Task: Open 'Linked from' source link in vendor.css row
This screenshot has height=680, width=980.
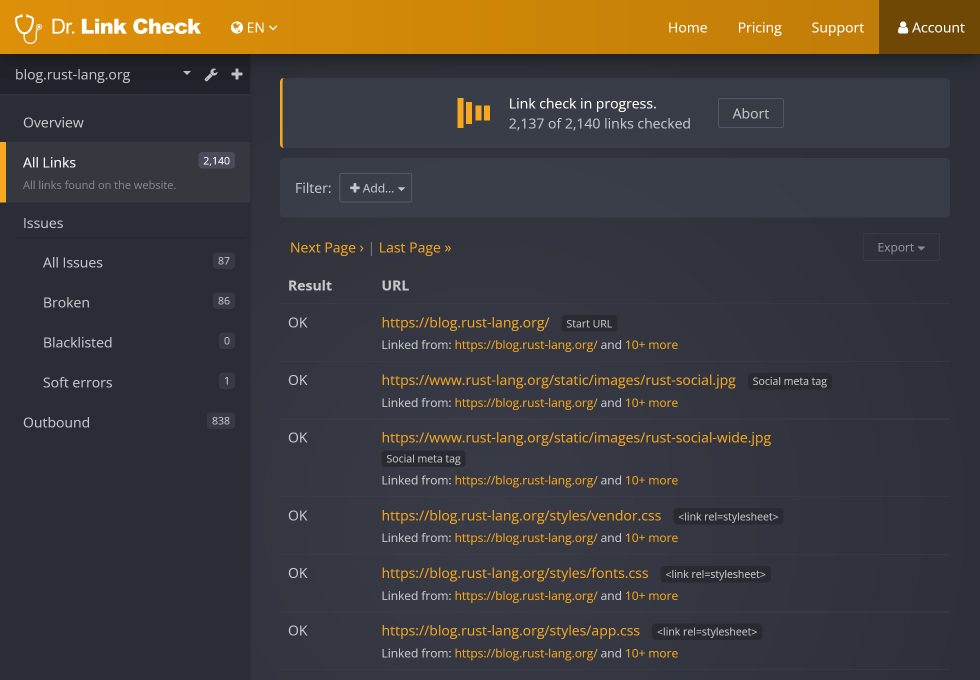Action: point(526,538)
